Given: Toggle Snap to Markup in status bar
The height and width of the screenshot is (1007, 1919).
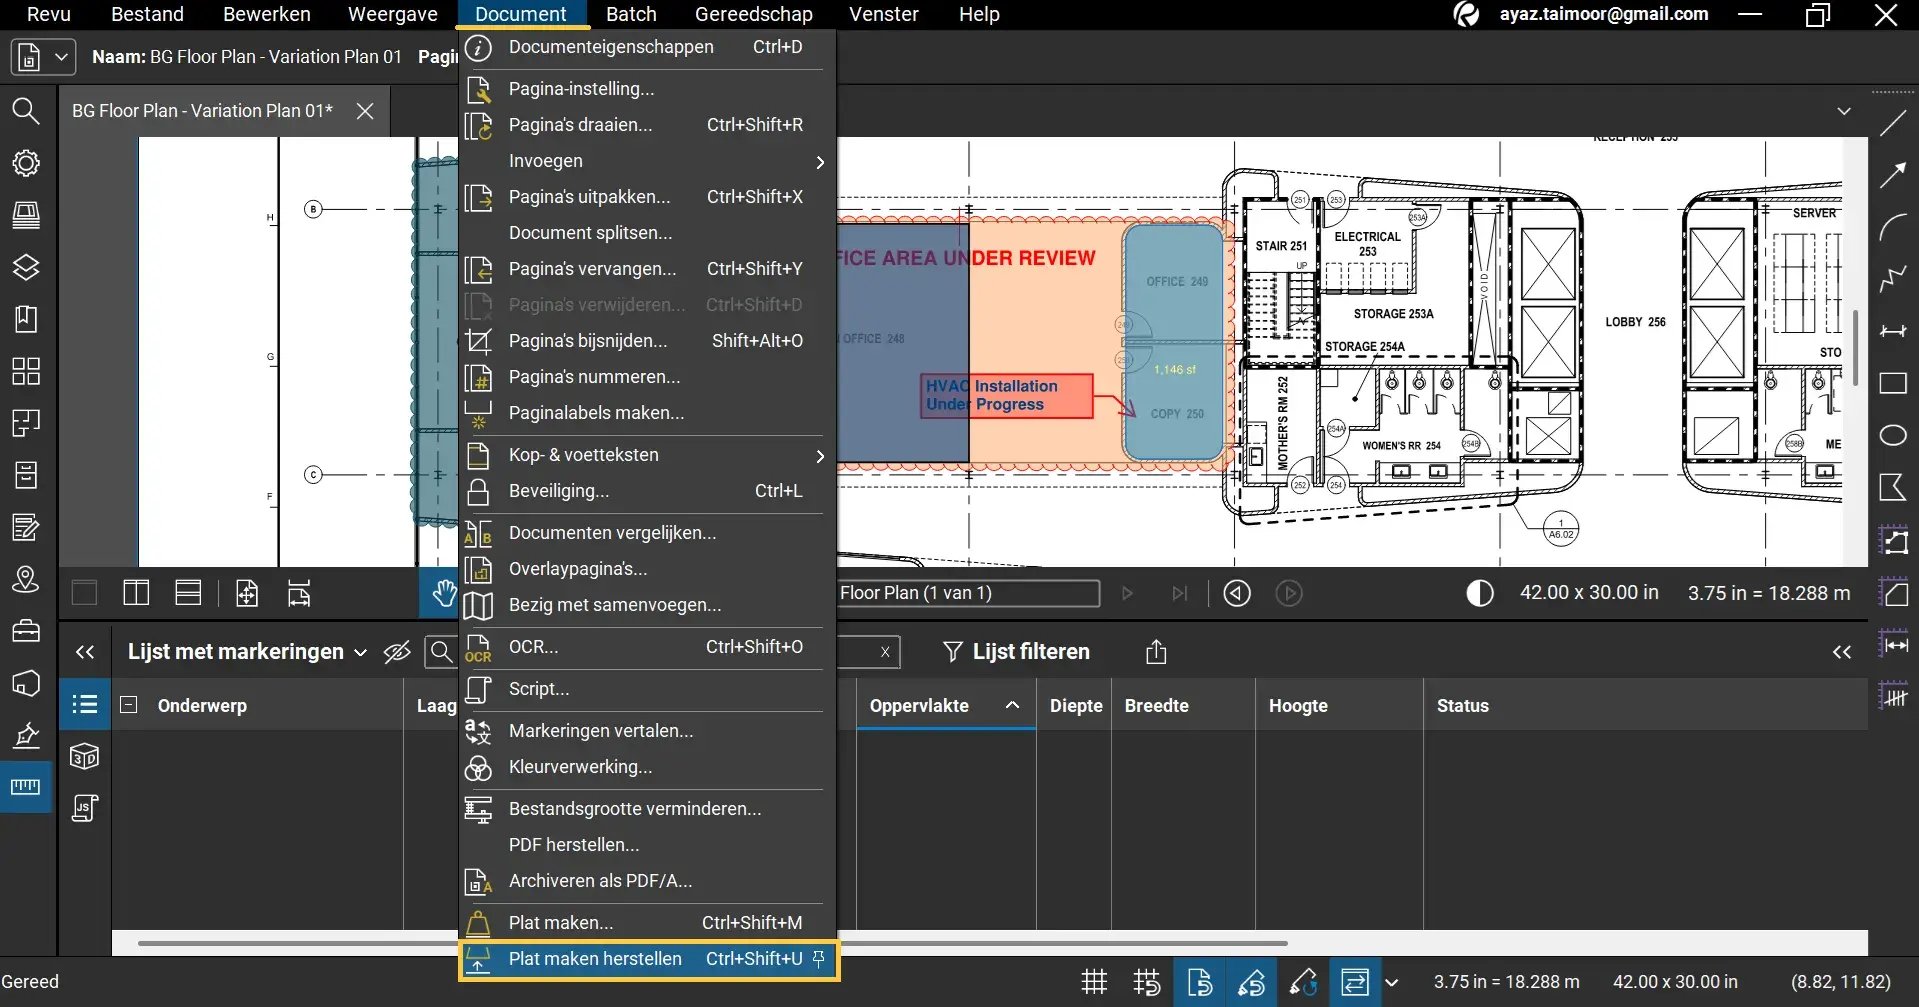Looking at the screenshot, I should [x=1251, y=982].
